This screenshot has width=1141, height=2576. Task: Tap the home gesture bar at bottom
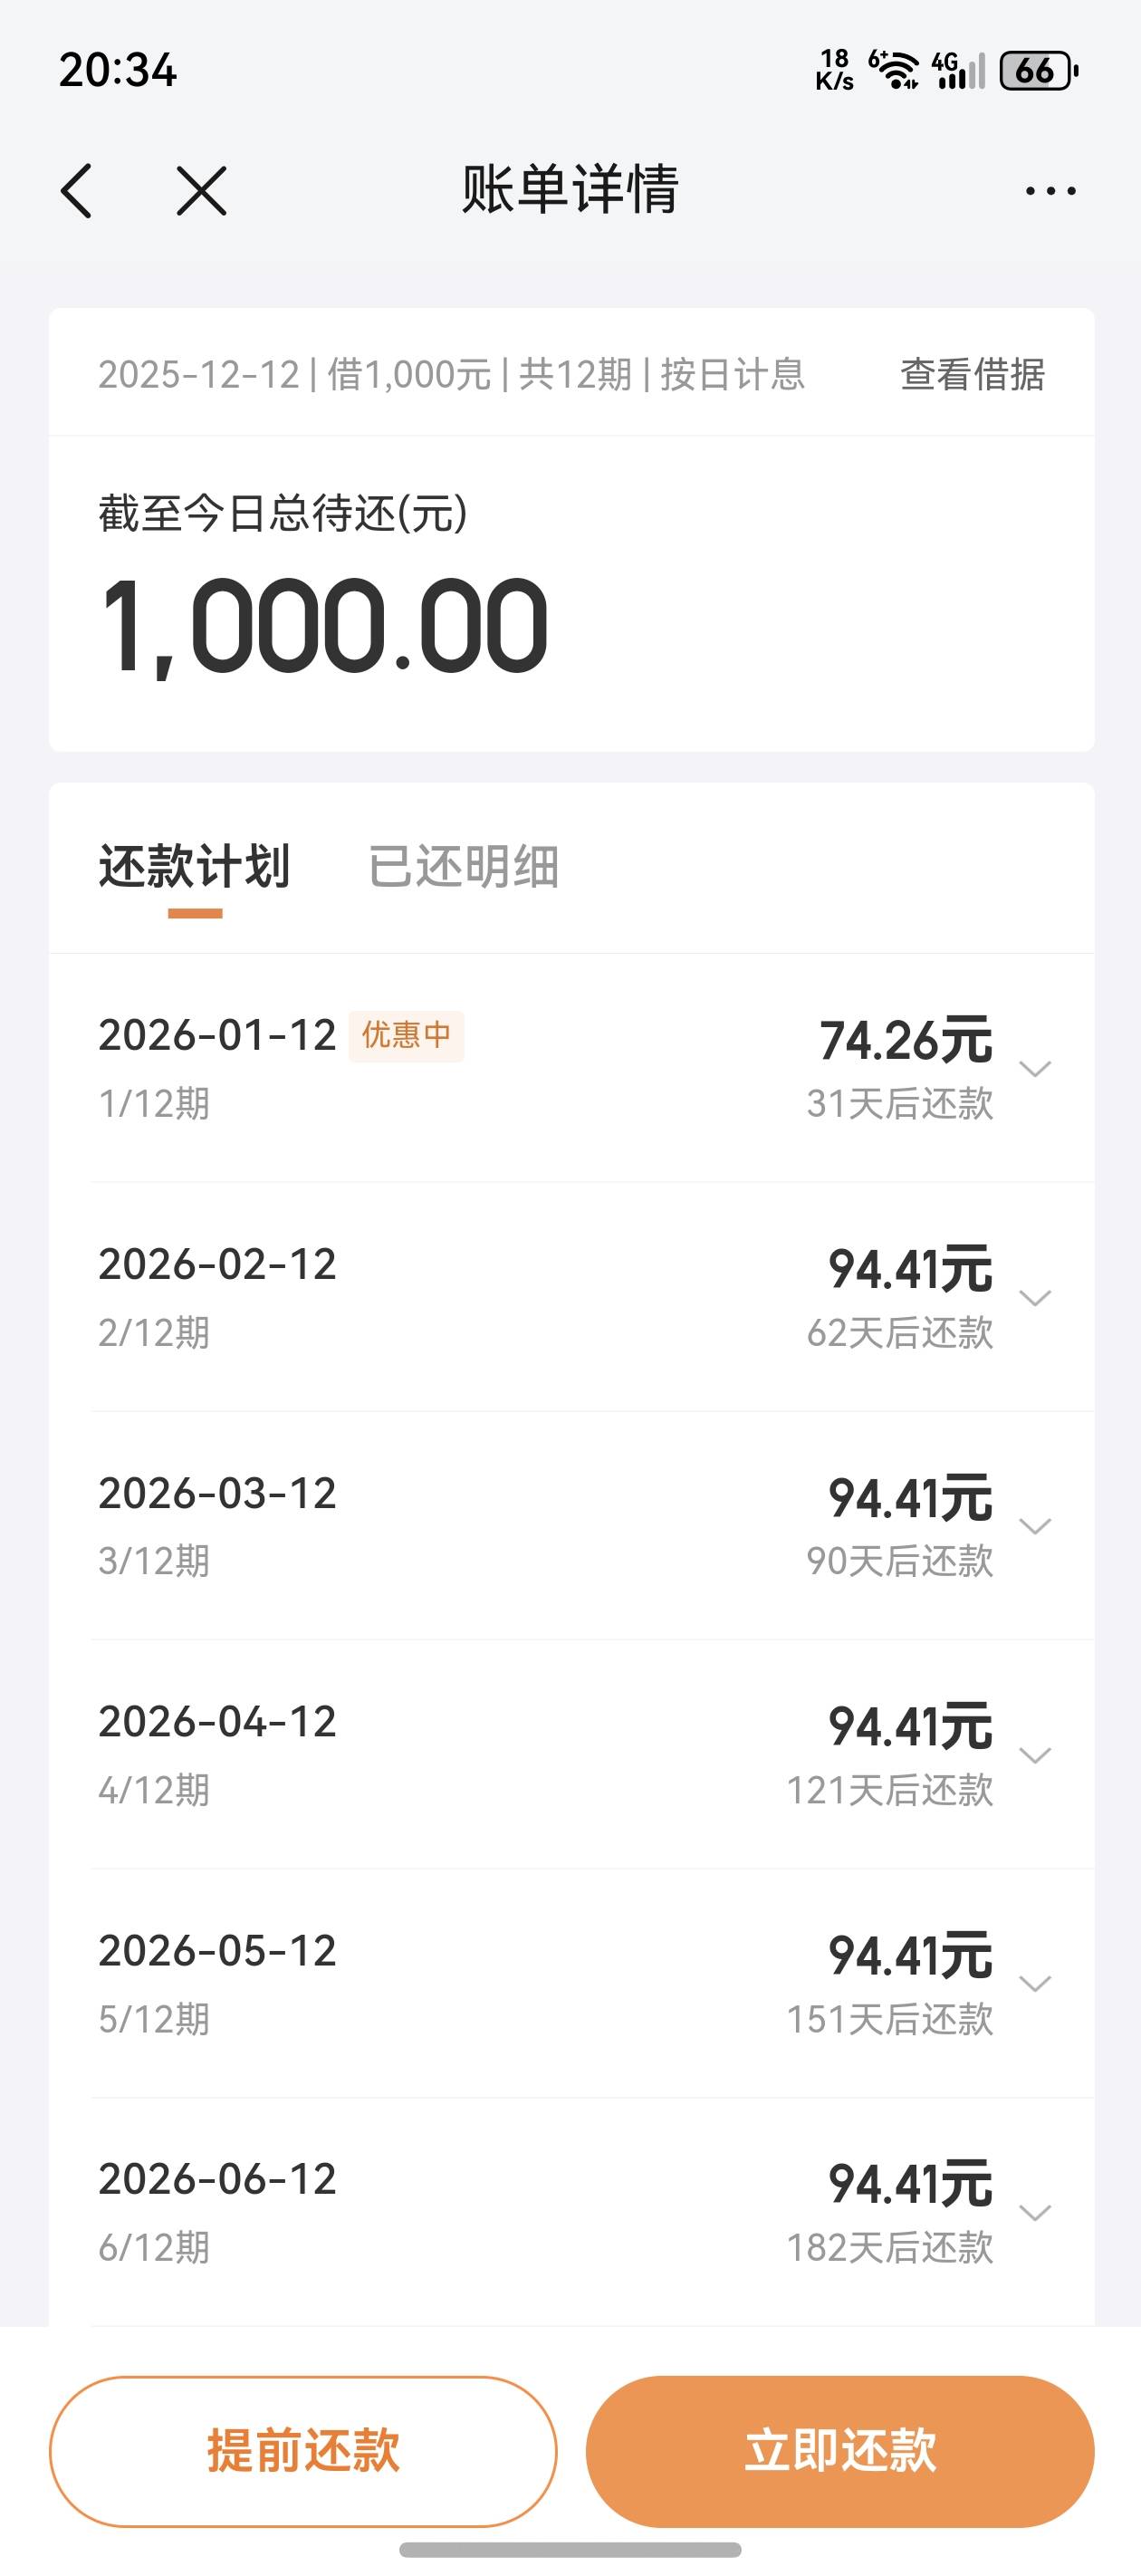570,2549
